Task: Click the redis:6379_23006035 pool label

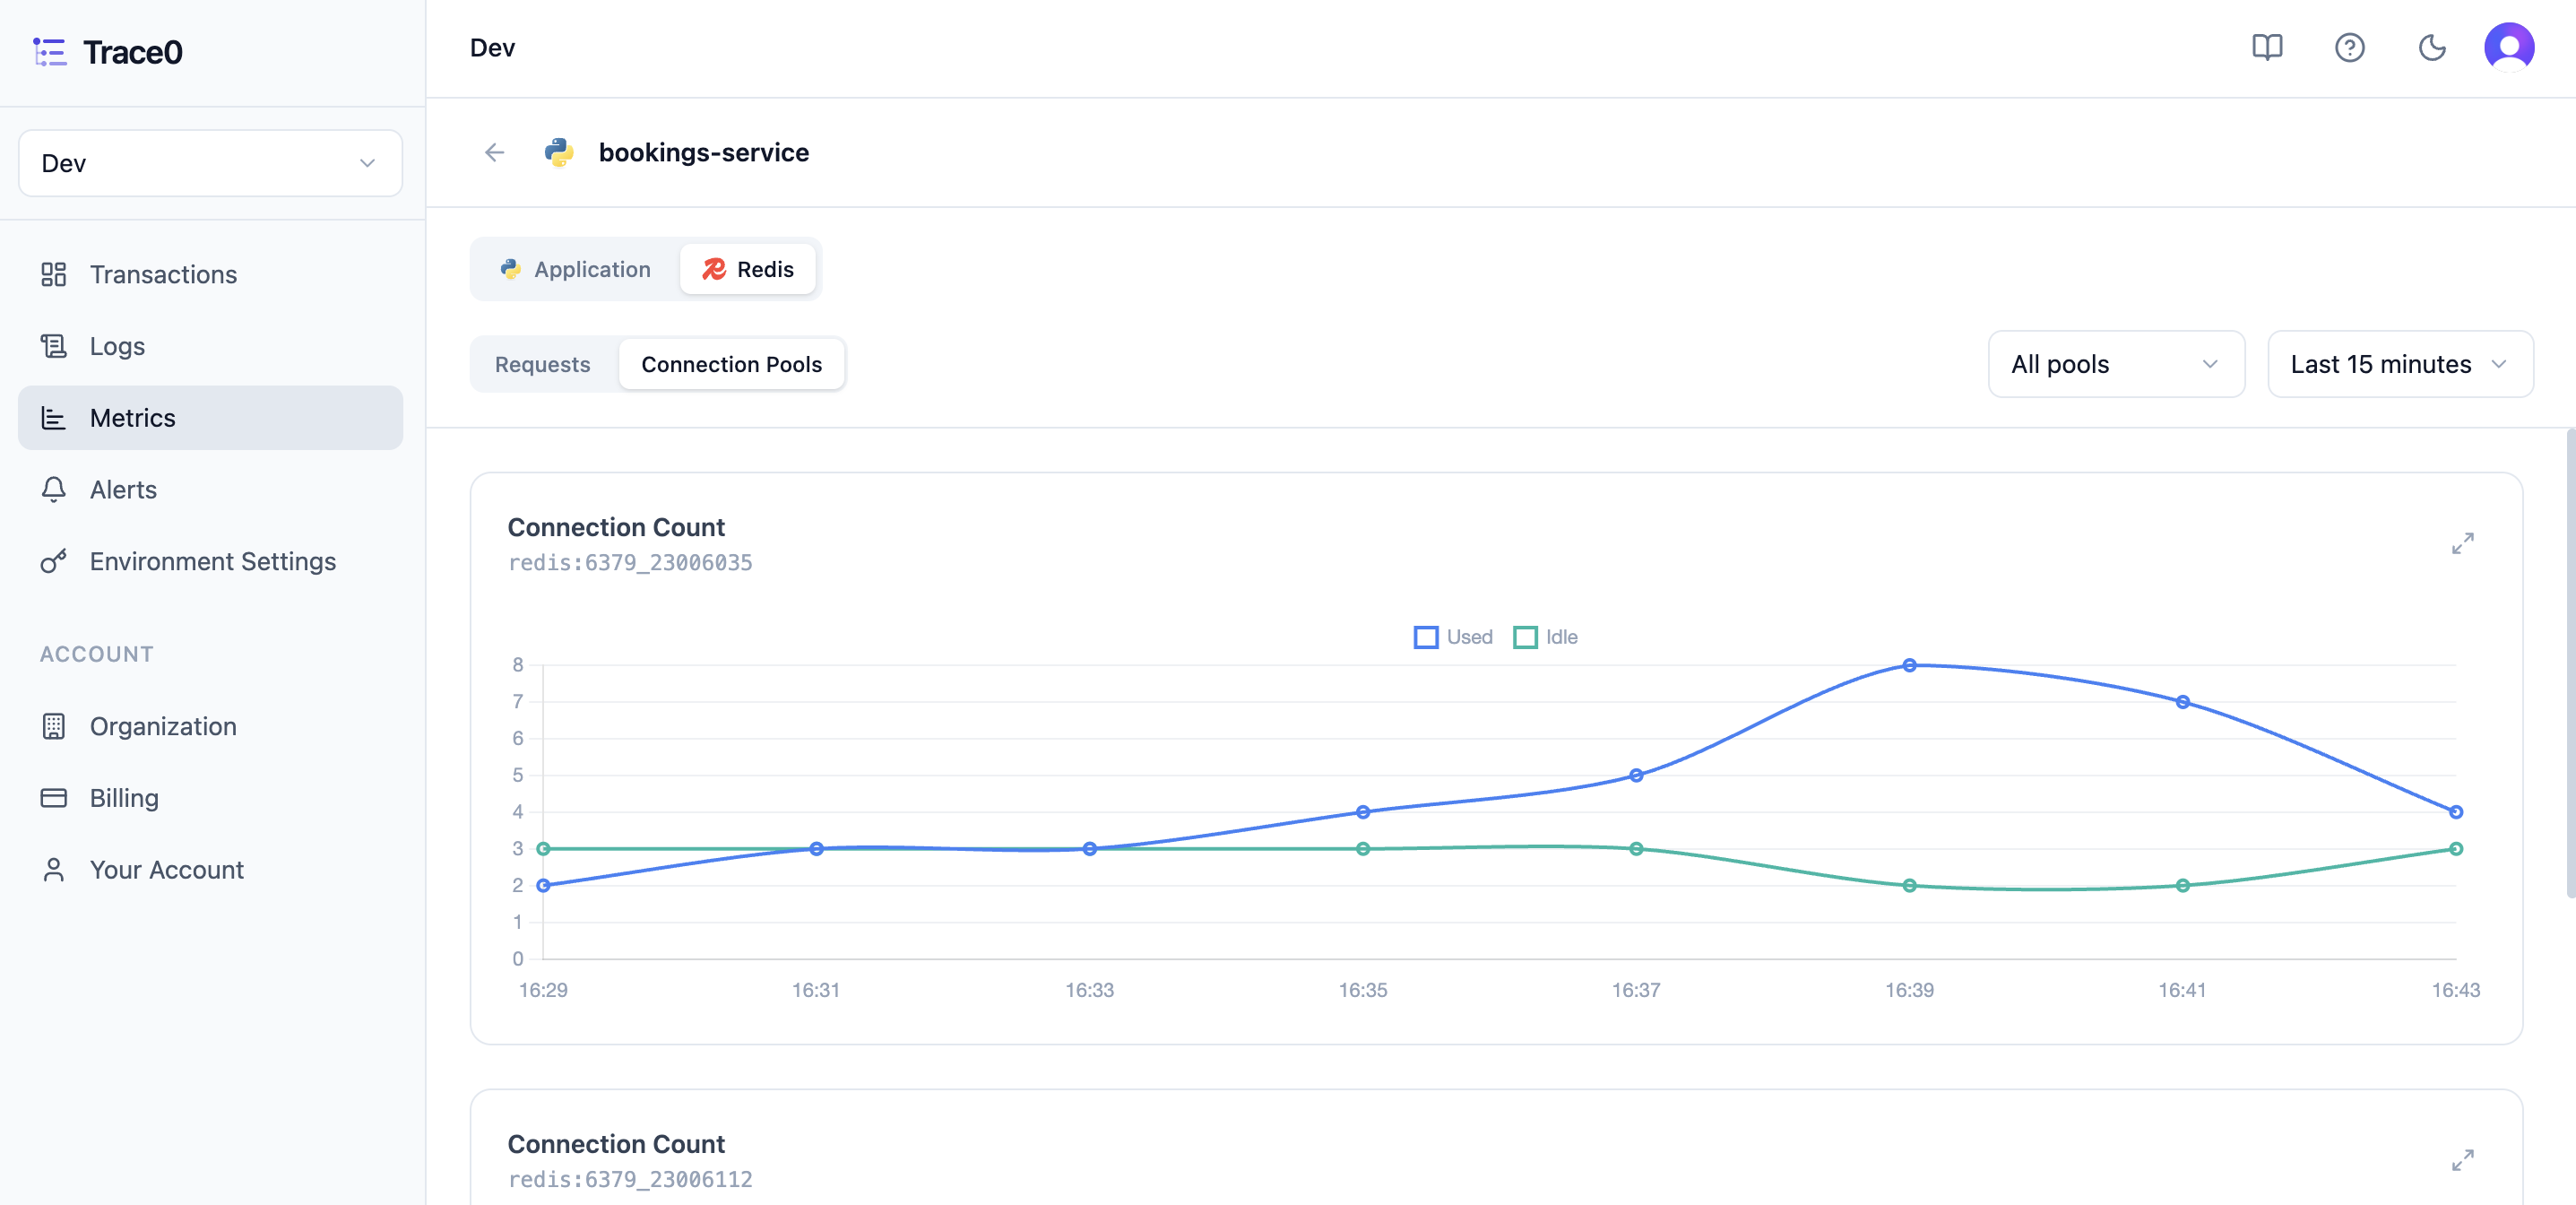Action: click(x=630, y=562)
